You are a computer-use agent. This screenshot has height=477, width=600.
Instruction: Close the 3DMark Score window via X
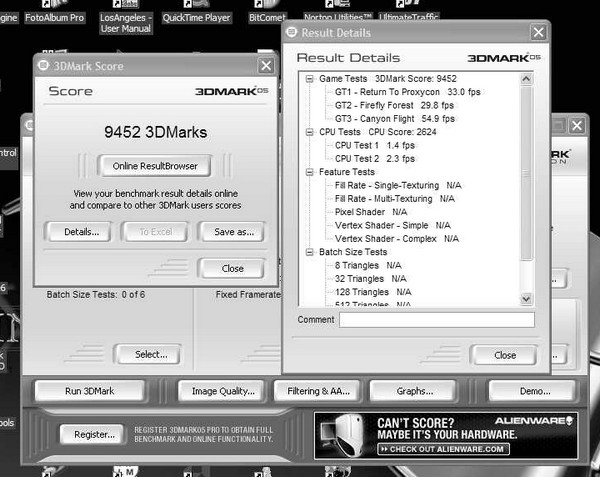coord(266,66)
